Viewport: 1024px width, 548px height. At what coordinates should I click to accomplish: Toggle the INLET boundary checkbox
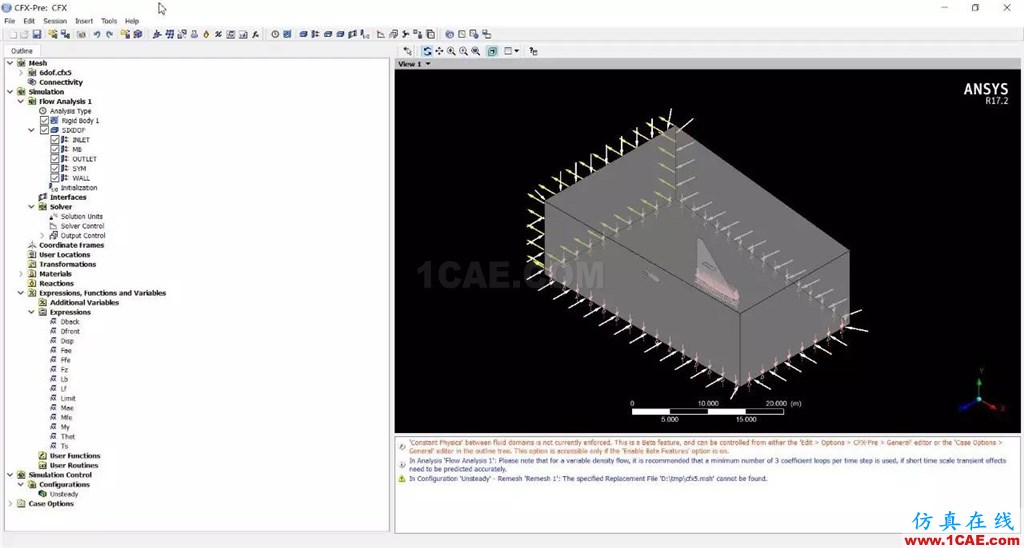click(55, 140)
